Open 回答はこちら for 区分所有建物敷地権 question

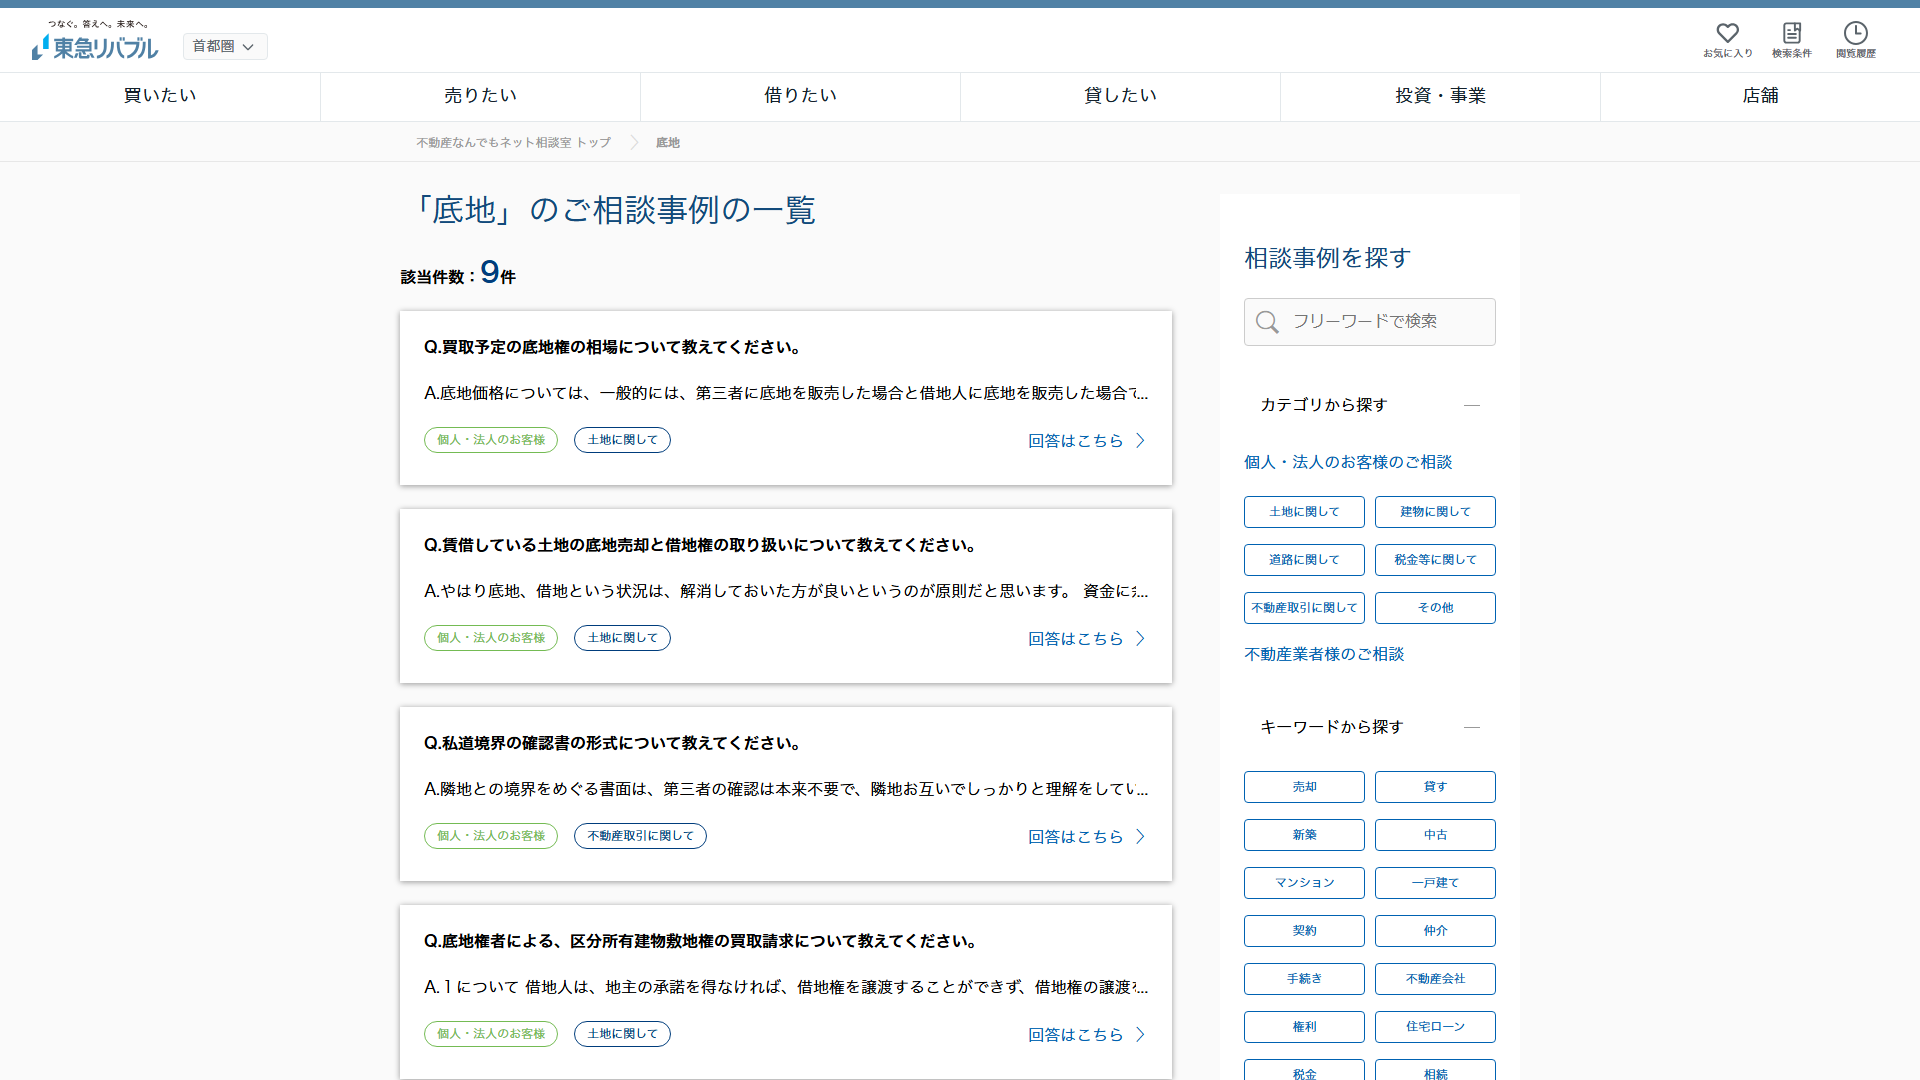pos(1086,1035)
